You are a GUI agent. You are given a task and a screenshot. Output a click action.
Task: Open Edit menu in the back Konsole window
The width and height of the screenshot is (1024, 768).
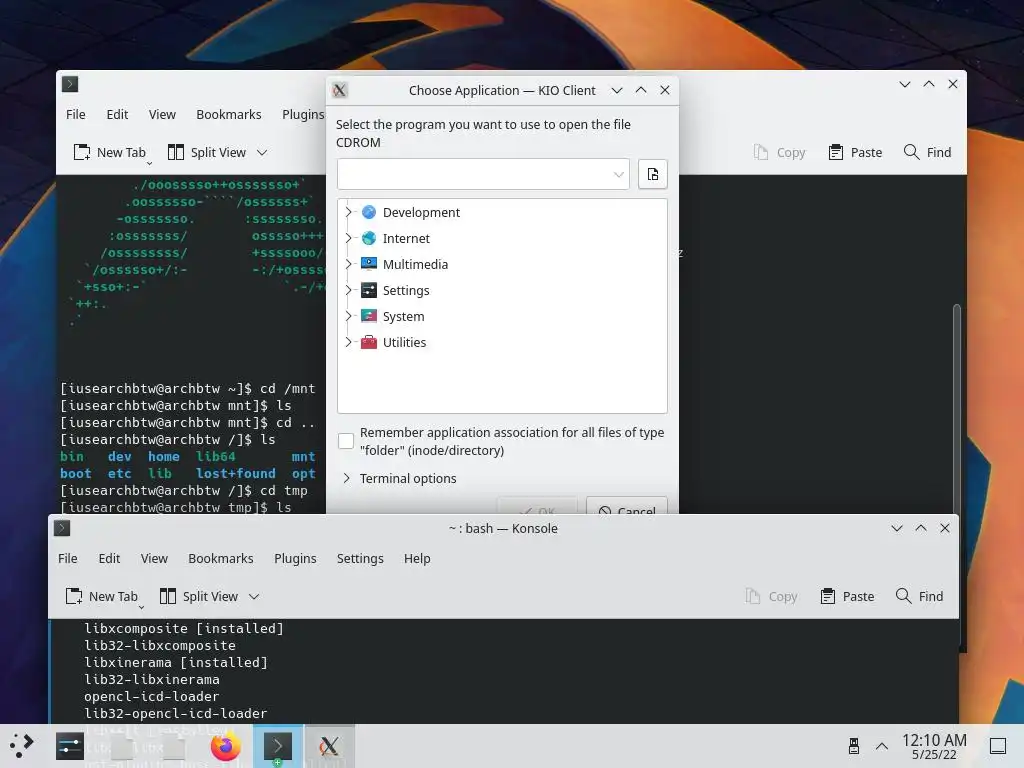click(x=117, y=114)
